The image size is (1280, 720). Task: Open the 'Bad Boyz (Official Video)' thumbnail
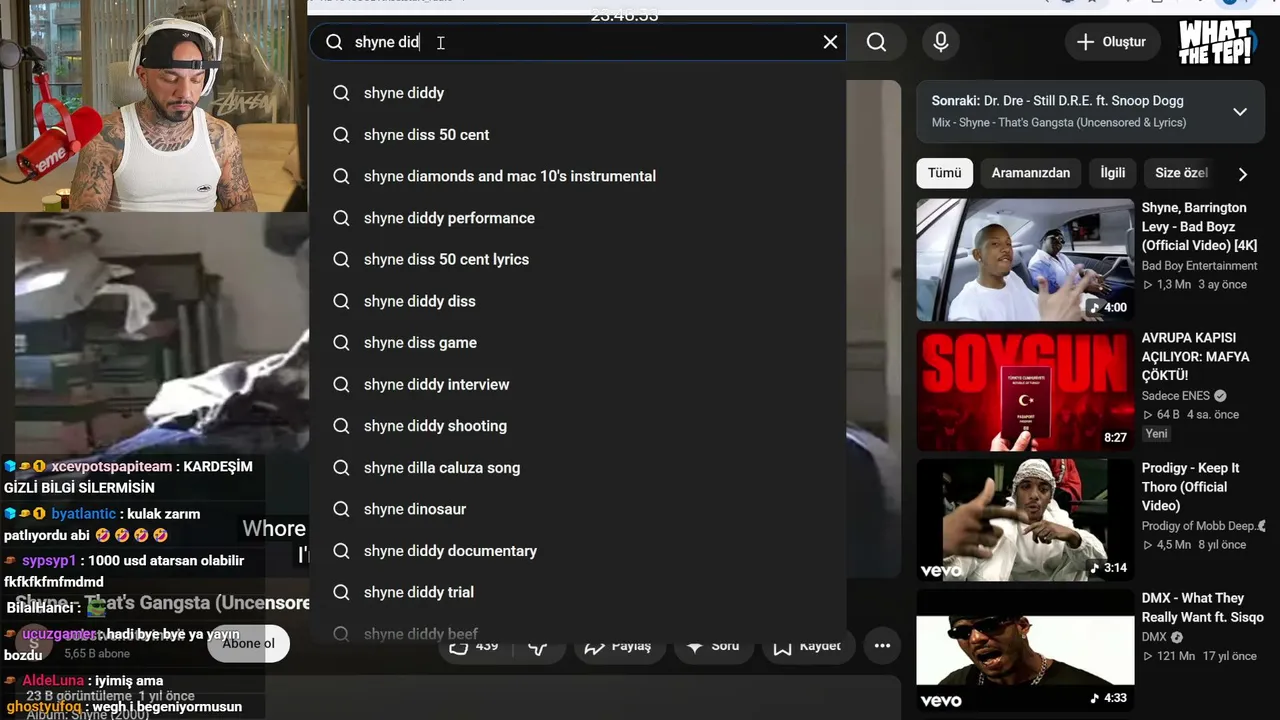pos(1025,260)
